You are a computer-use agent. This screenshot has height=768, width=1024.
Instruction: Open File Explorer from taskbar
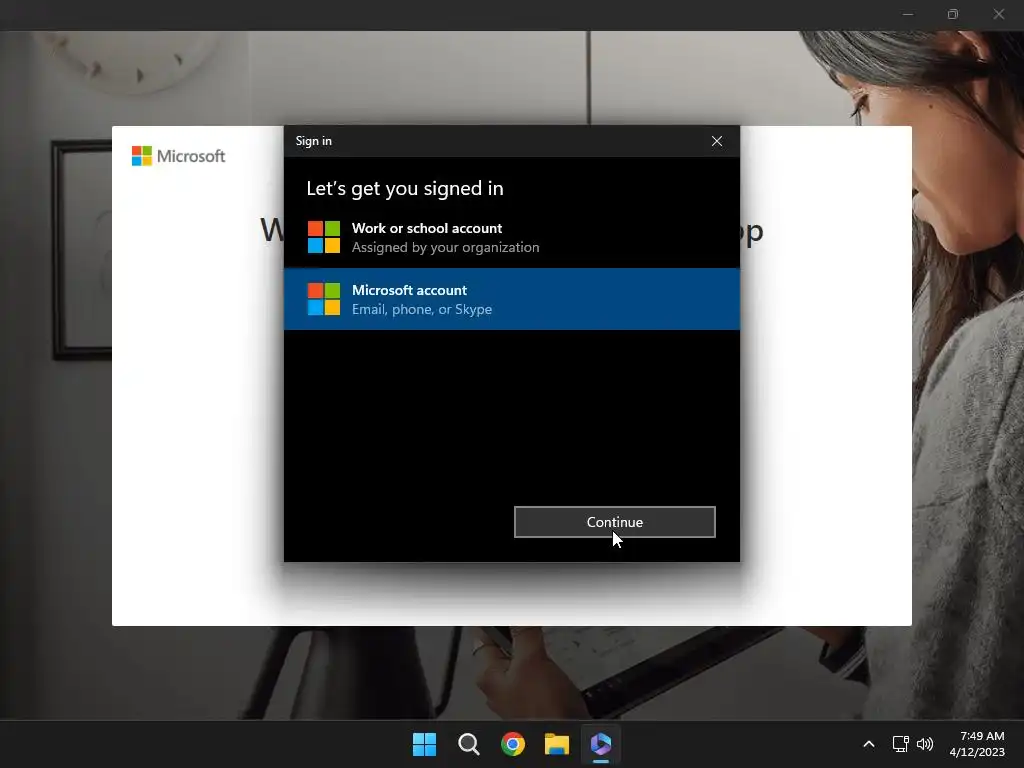(557, 744)
